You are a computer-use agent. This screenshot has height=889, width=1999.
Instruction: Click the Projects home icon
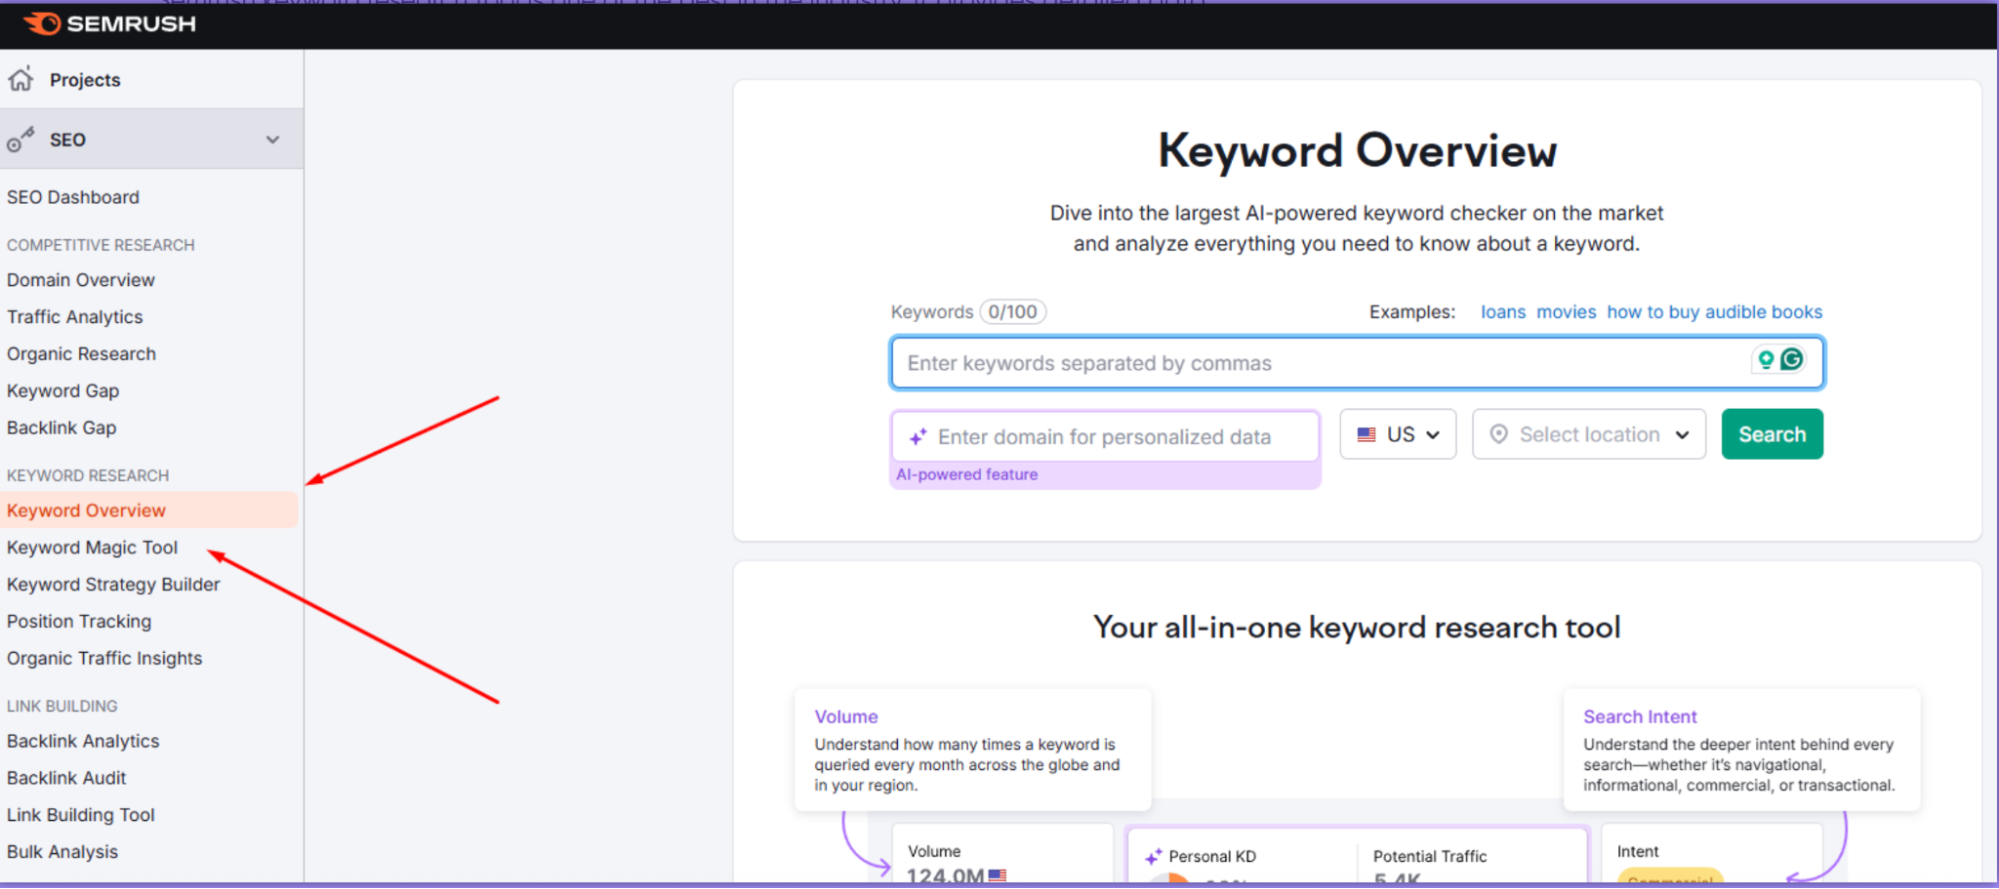pyautogui.click(x=21, y=79)
